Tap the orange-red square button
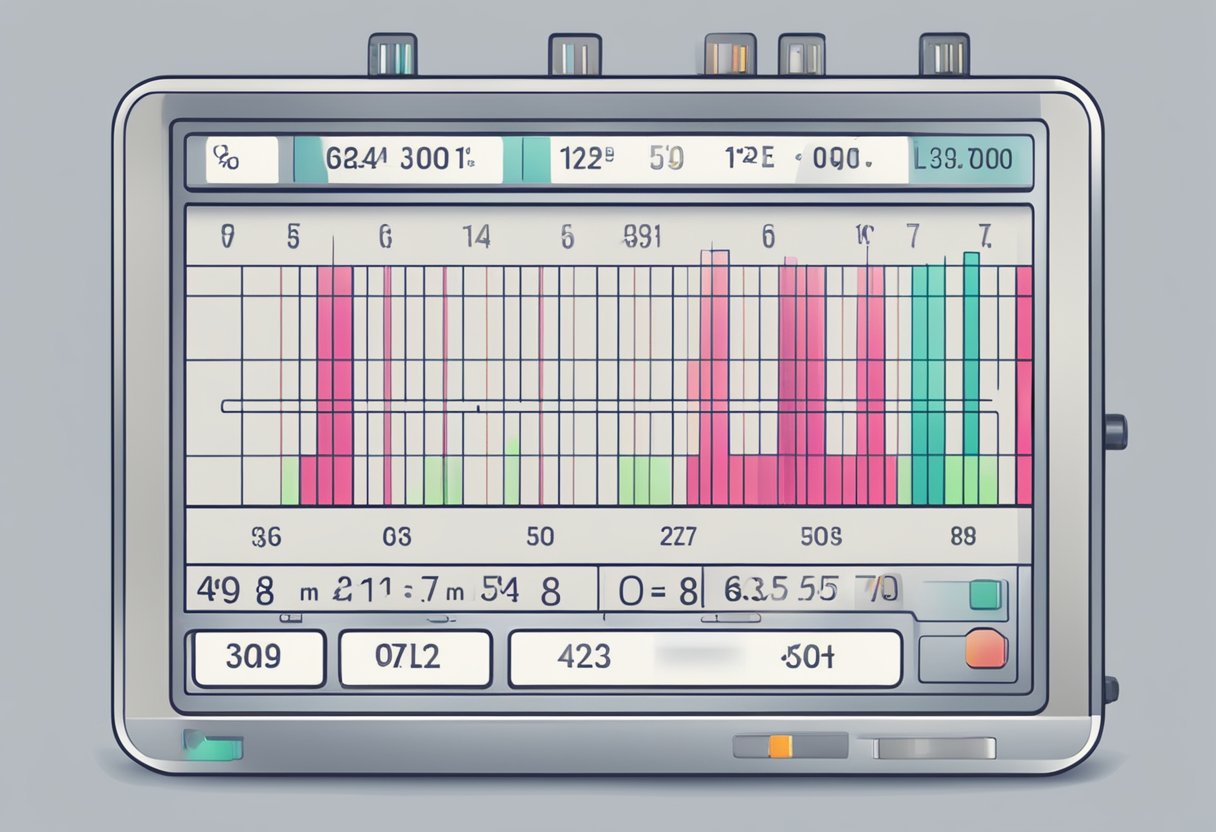 pos(986,648)
